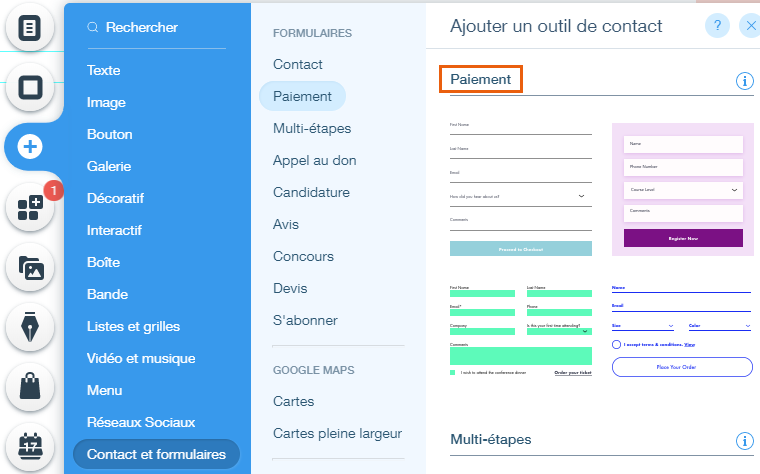Click the Add (plus) button in sidebar

click(30, 146)
